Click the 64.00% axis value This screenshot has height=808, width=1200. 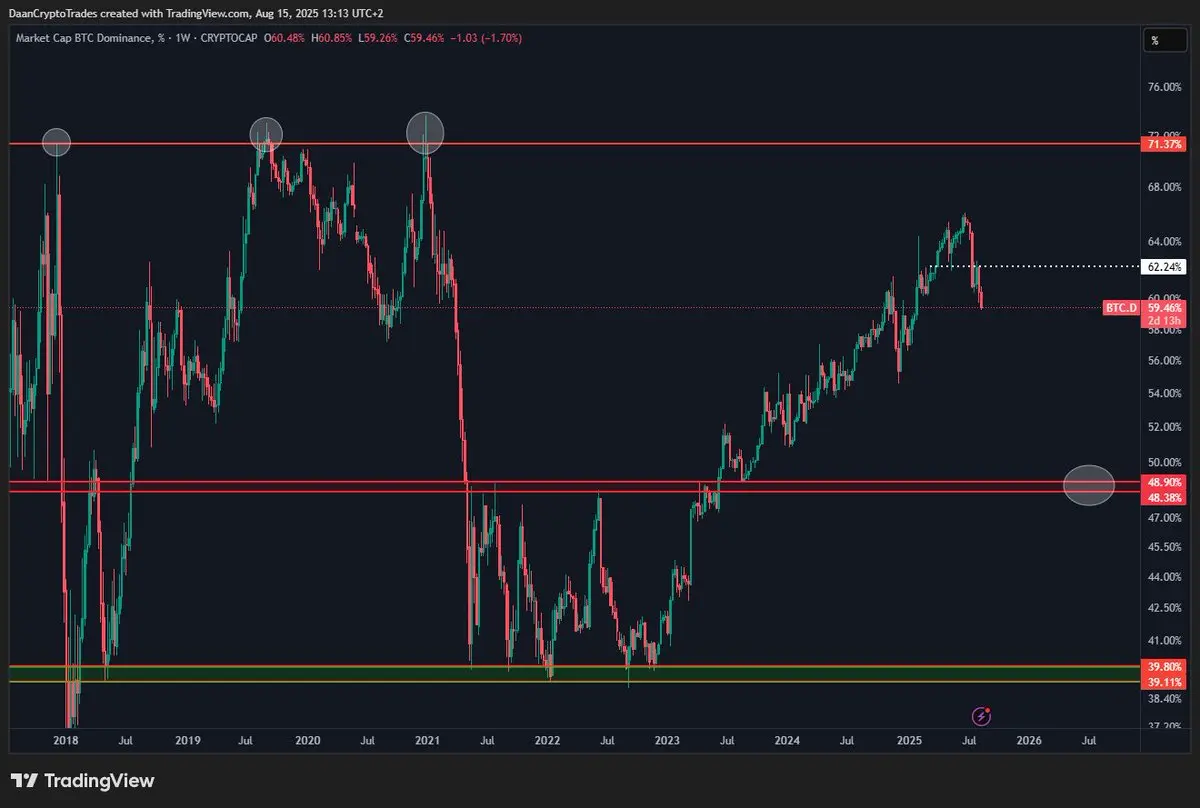pyautogui.click(x=1166, y=241)
